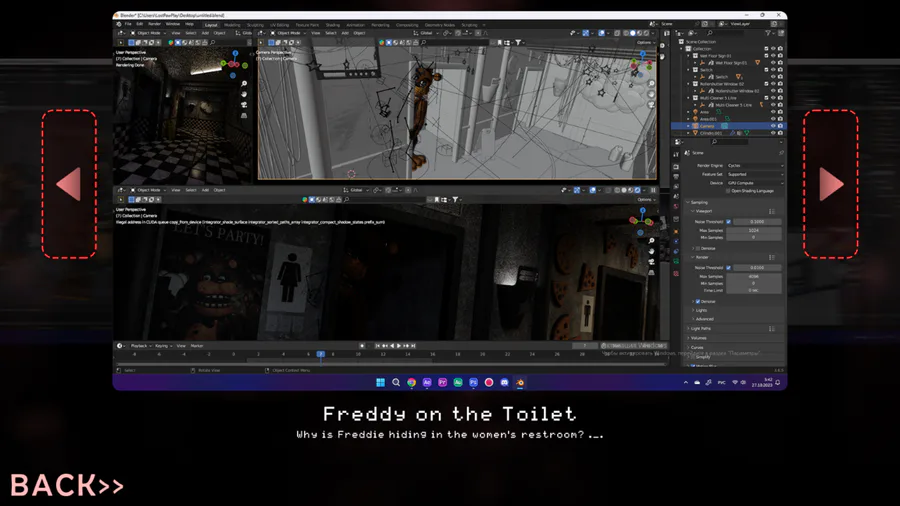The image size is (900, 506).
Task: Expand the Volumes panel
Action: [697, 338]
